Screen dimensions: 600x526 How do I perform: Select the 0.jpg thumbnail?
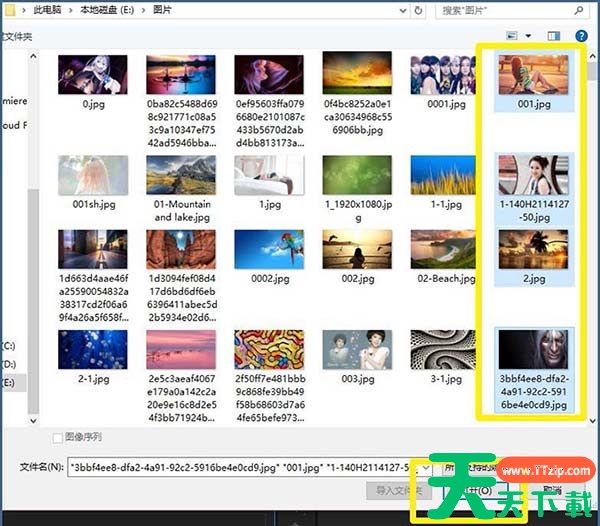tap(93, 75)
